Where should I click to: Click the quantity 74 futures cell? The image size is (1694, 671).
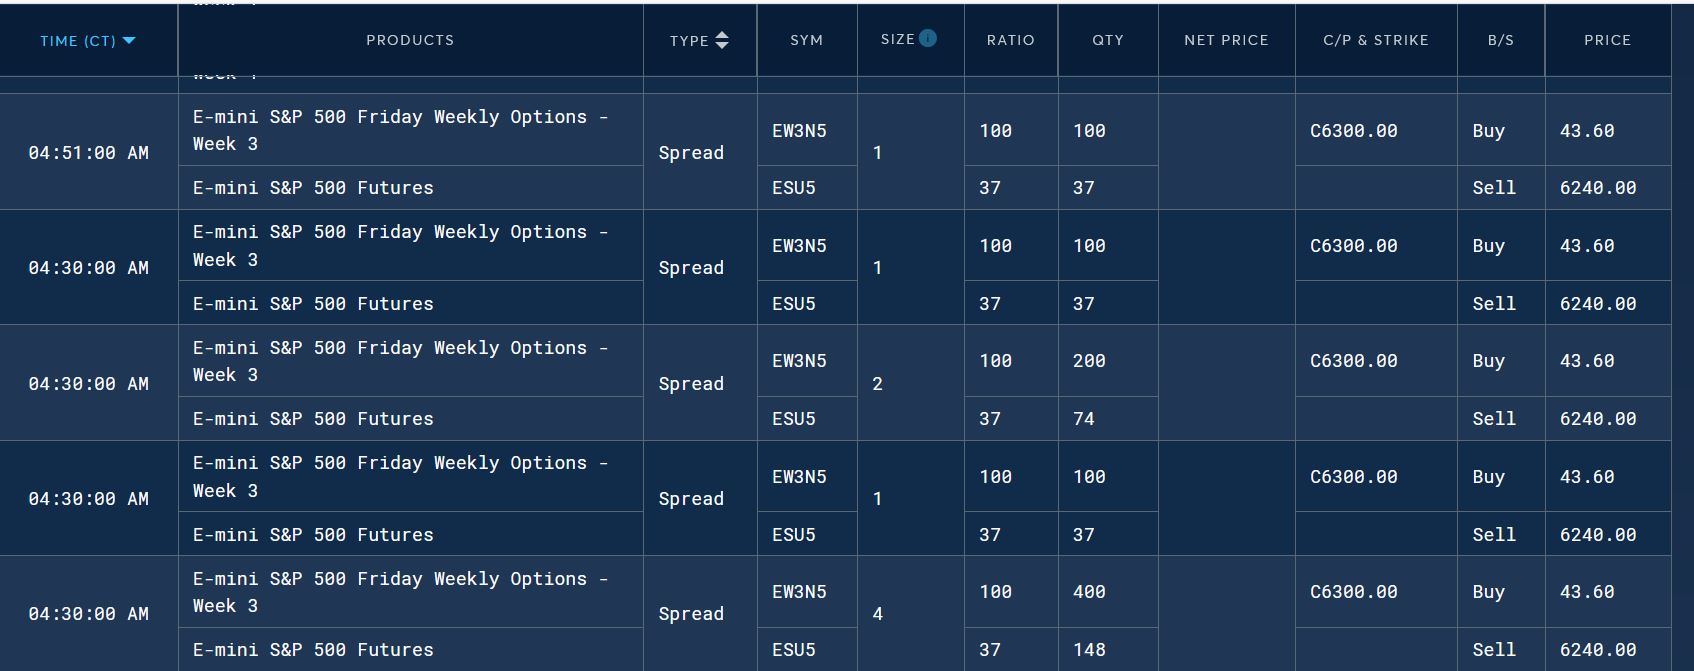click(x=1084, y=419)
